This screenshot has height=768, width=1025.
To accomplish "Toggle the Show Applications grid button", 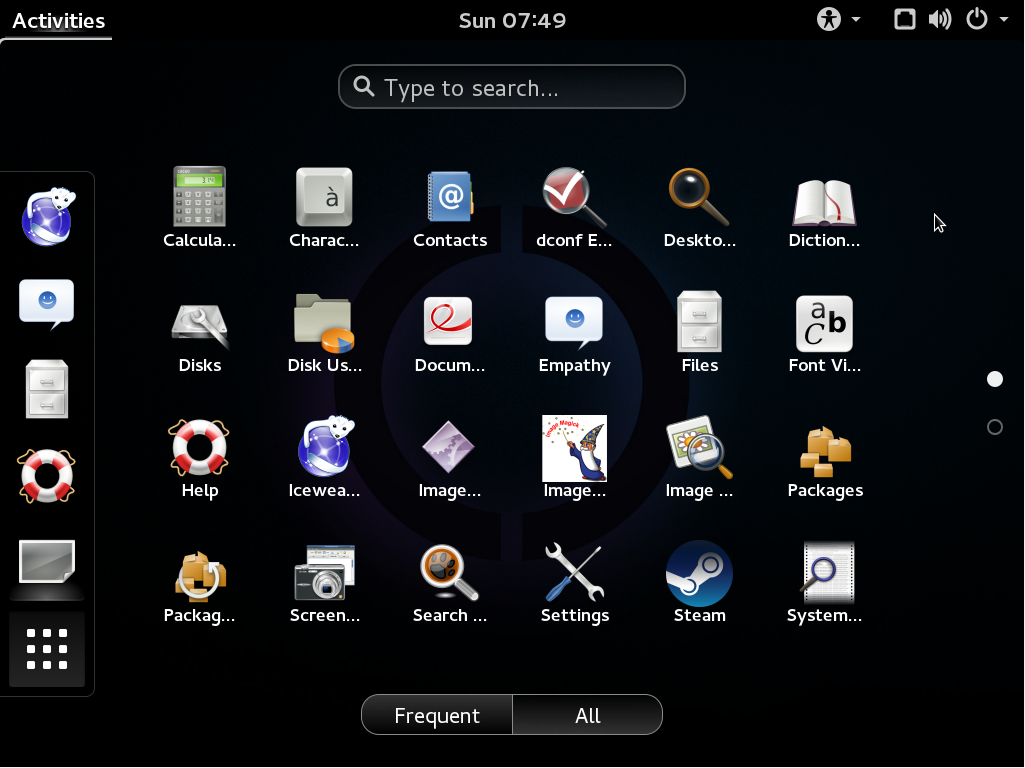I will 47,649.
